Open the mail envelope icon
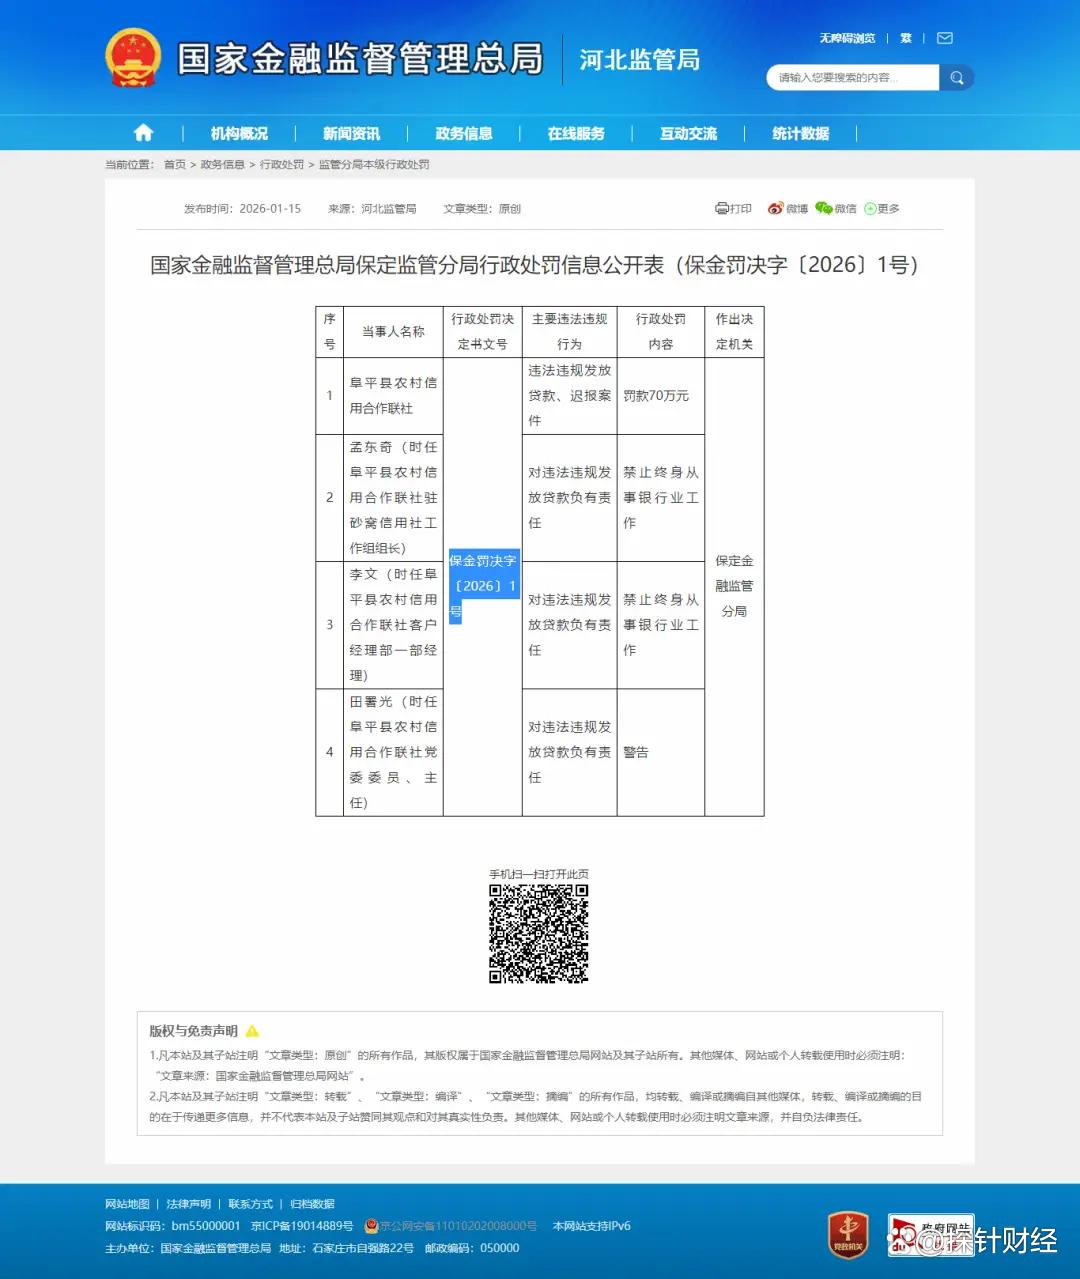The width and height of the screenshot is (1080, 1279). click(x=944, y=38)
